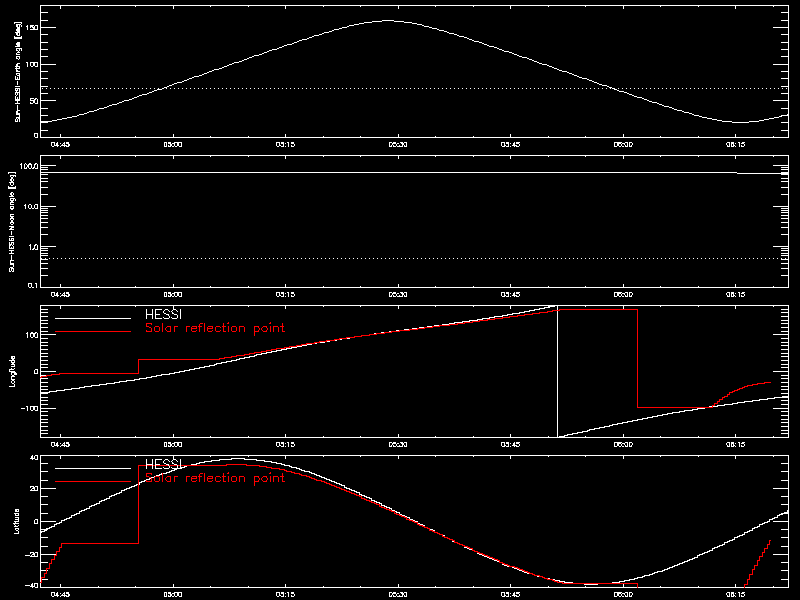Click '05:30' time label under Longitude plot
The height and width of the screenshot is (600, 800).
point(398,444)
